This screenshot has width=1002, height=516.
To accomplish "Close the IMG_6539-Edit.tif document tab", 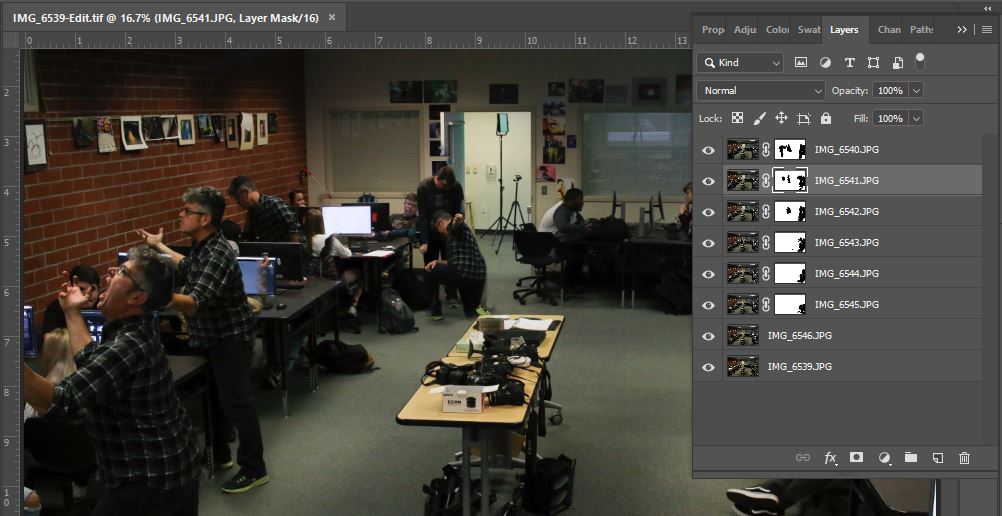I will (332, 18).
